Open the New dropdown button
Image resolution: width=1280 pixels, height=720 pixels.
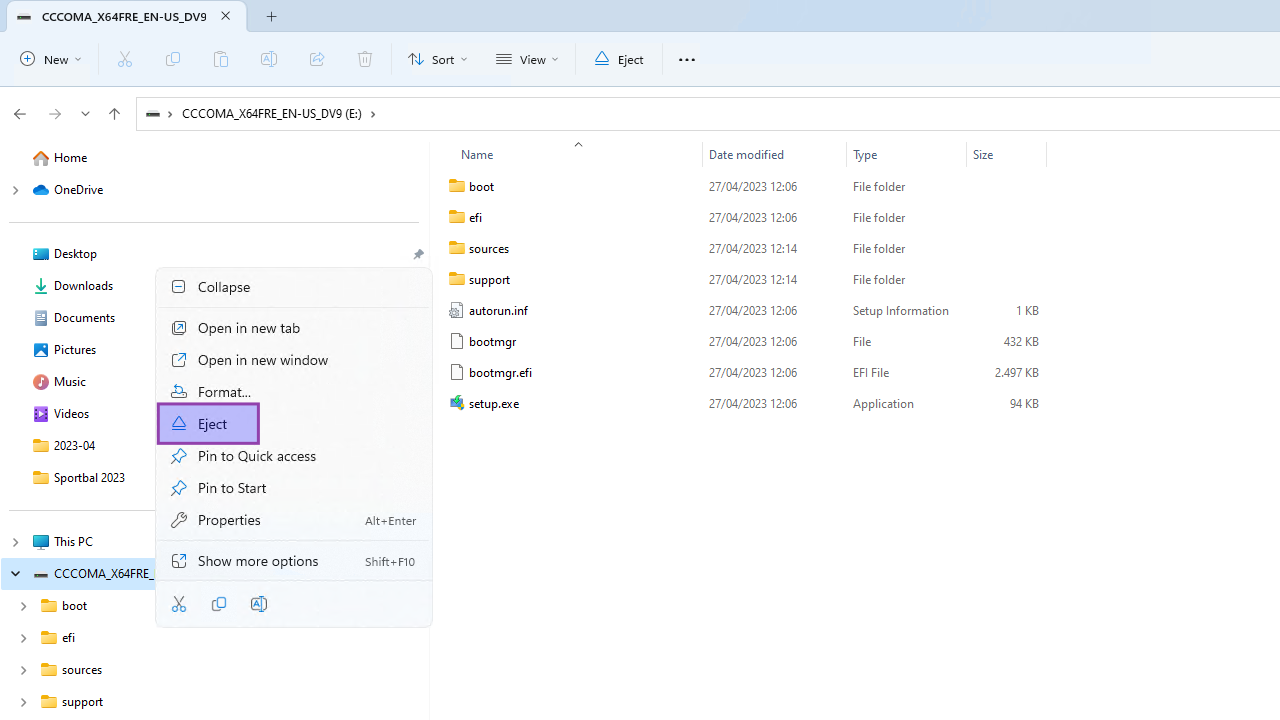tap(50, 59)
